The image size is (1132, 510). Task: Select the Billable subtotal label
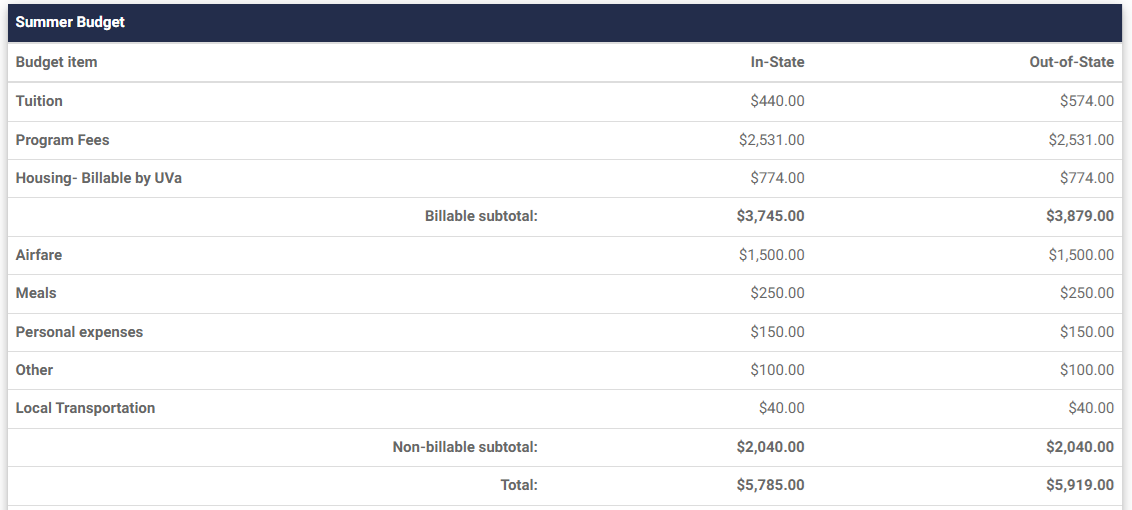481,216
